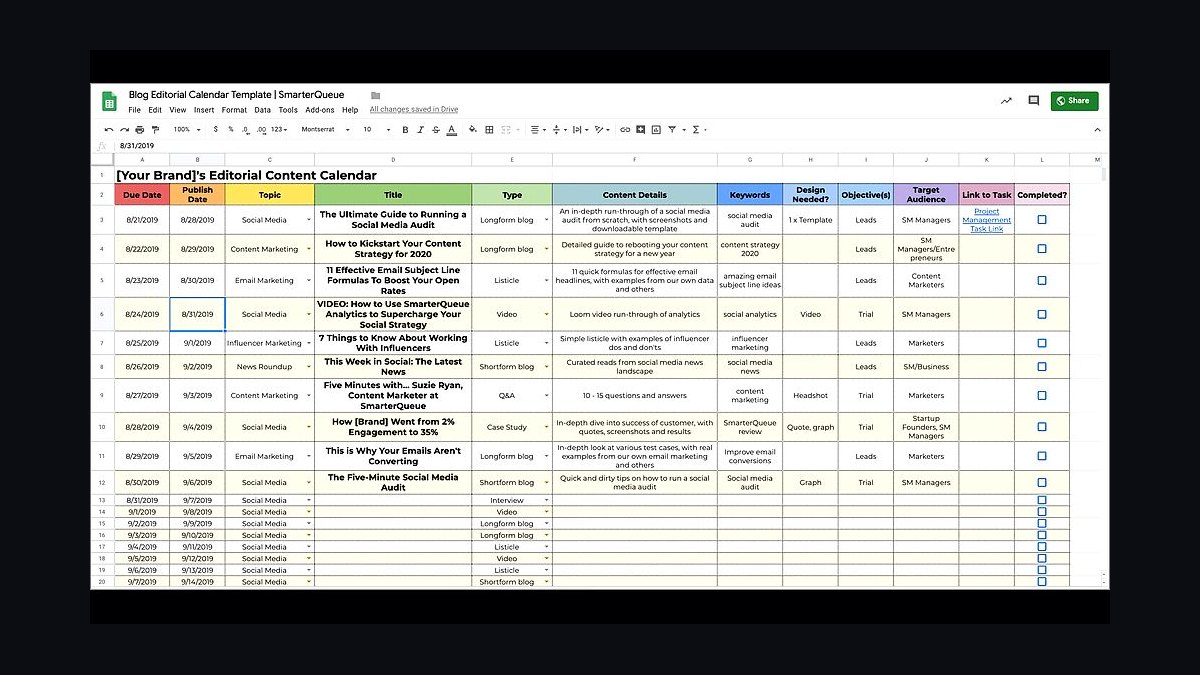The image size is (1200, 675).
Task: Redo the last action
Action: tap(125, 129)
